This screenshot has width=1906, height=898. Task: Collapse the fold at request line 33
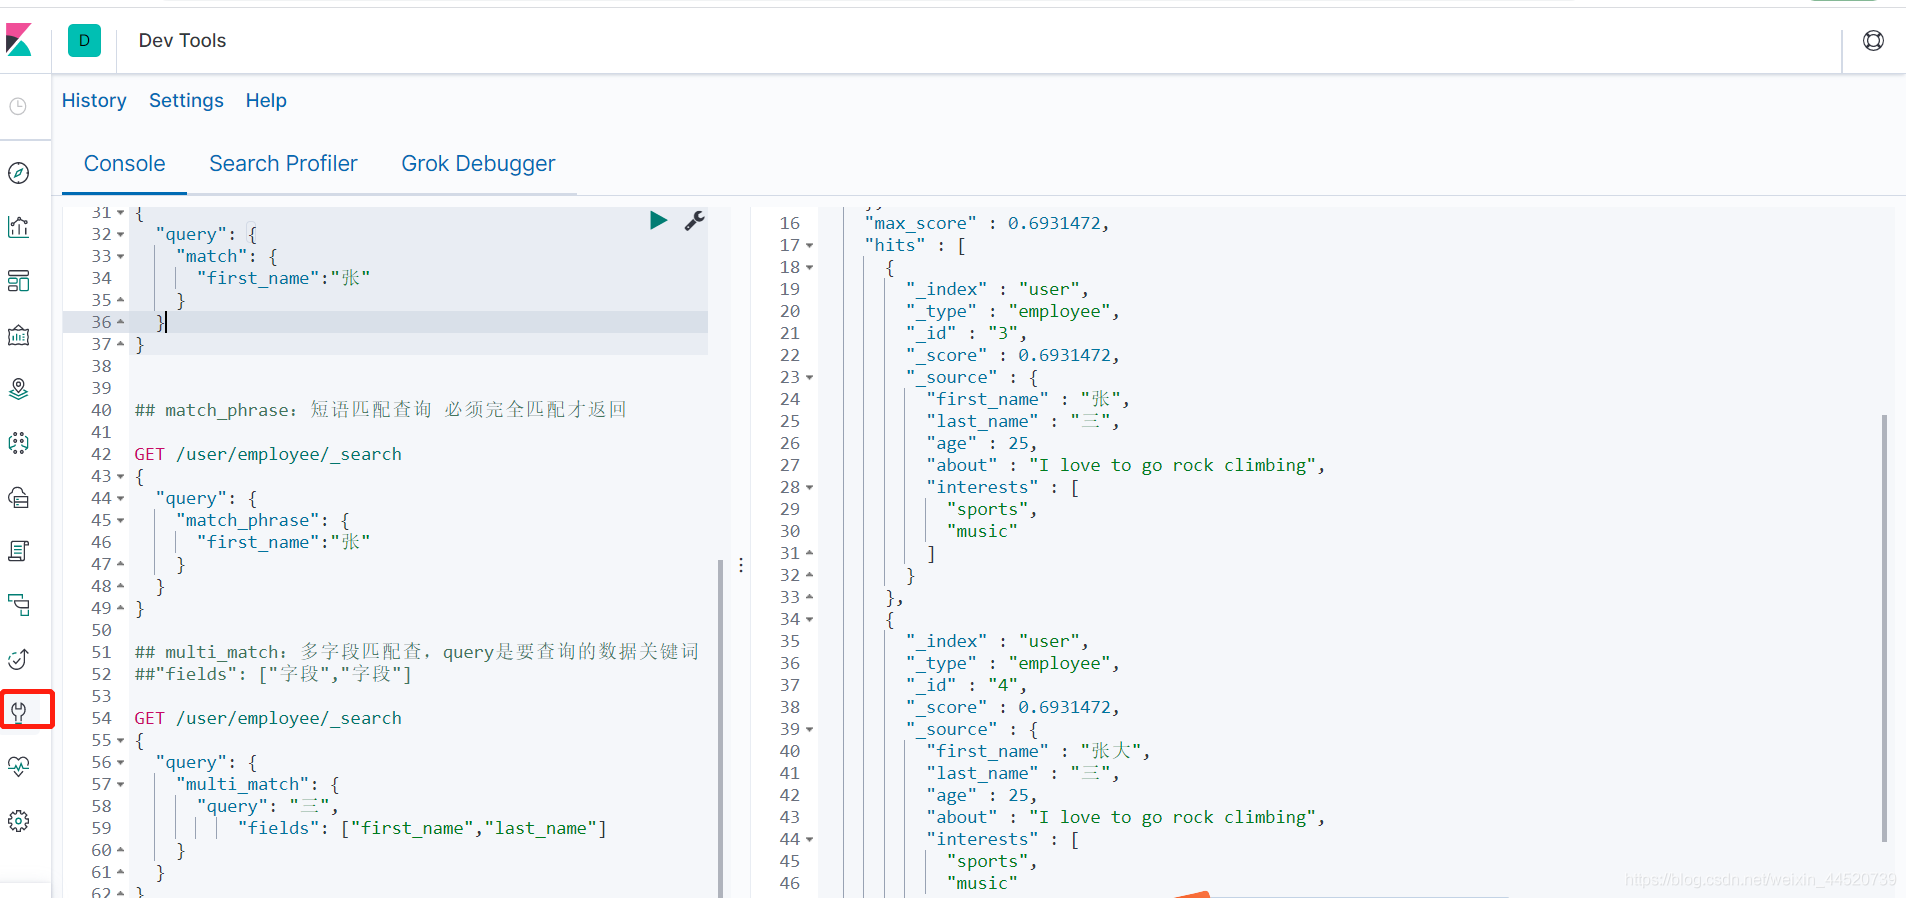click(x=120, y=257)
